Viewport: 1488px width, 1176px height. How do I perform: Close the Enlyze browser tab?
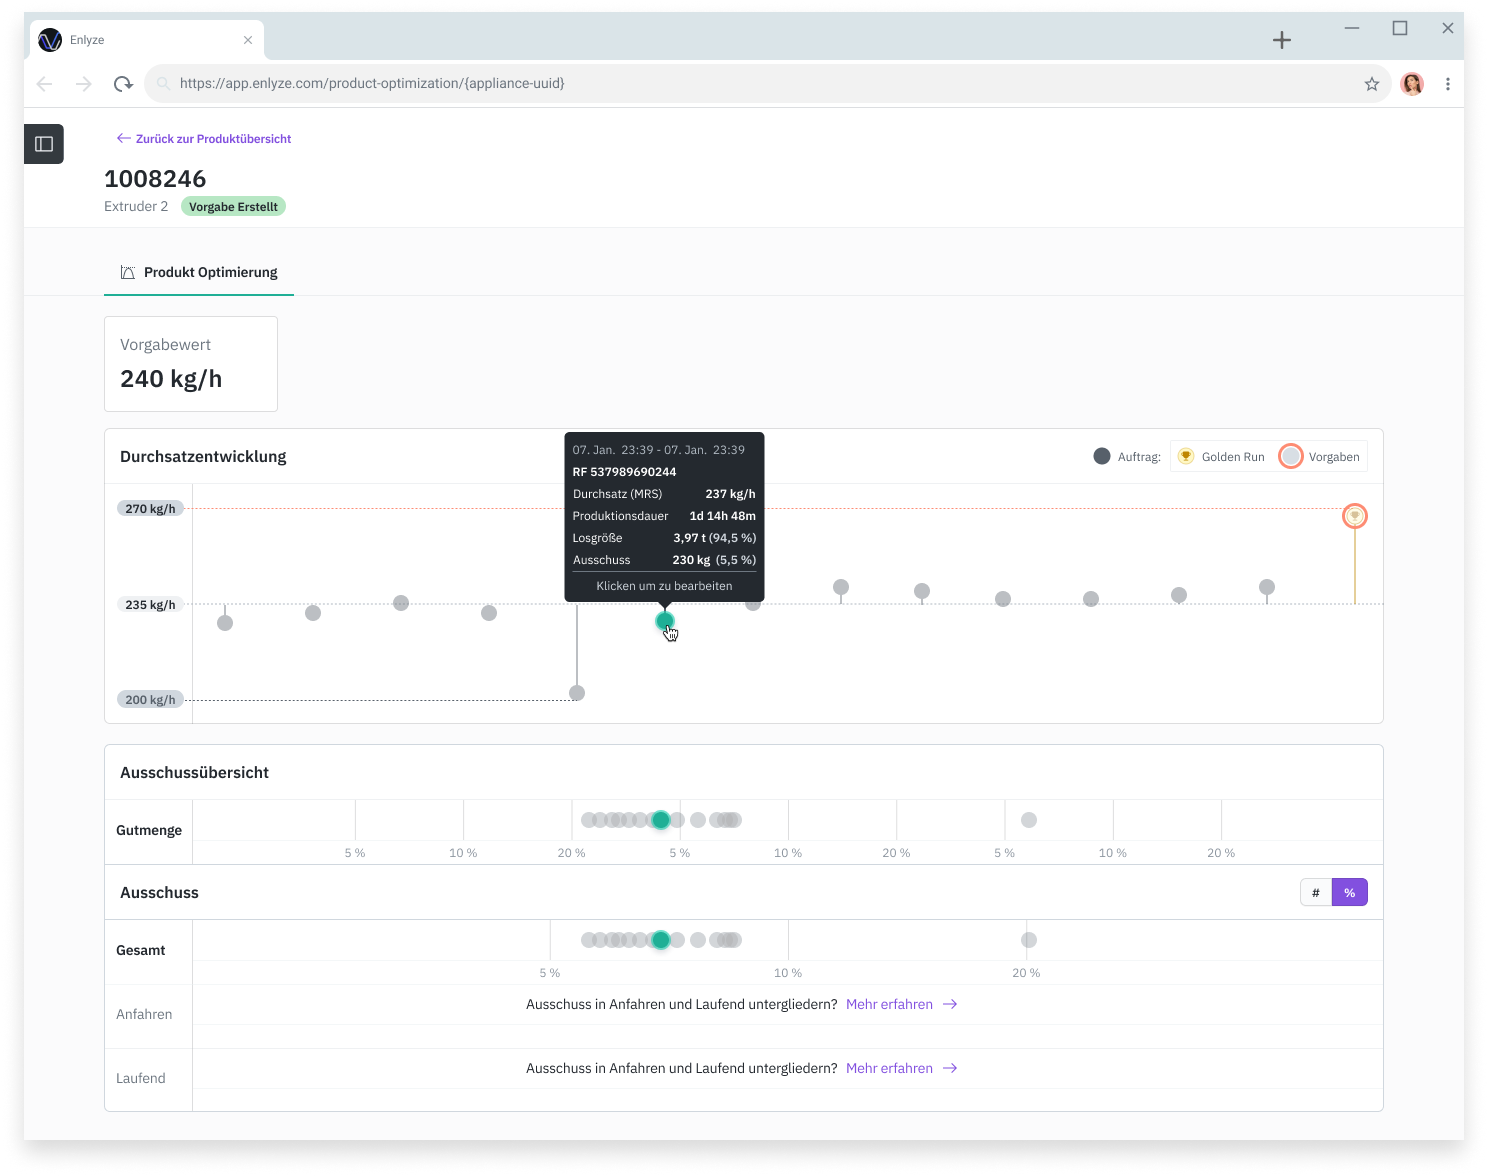click(x=248, y=40)
